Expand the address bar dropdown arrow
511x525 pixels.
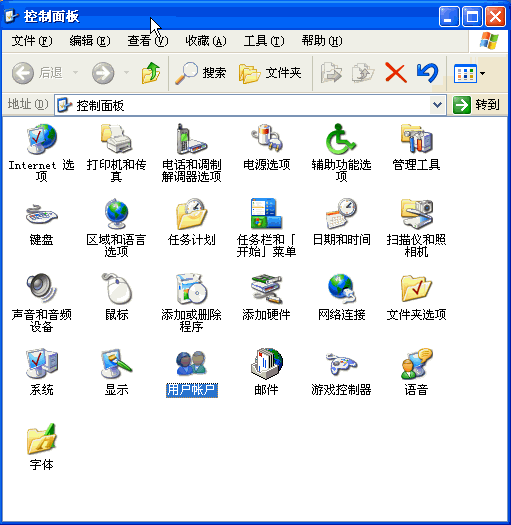[x=437, y=105]
